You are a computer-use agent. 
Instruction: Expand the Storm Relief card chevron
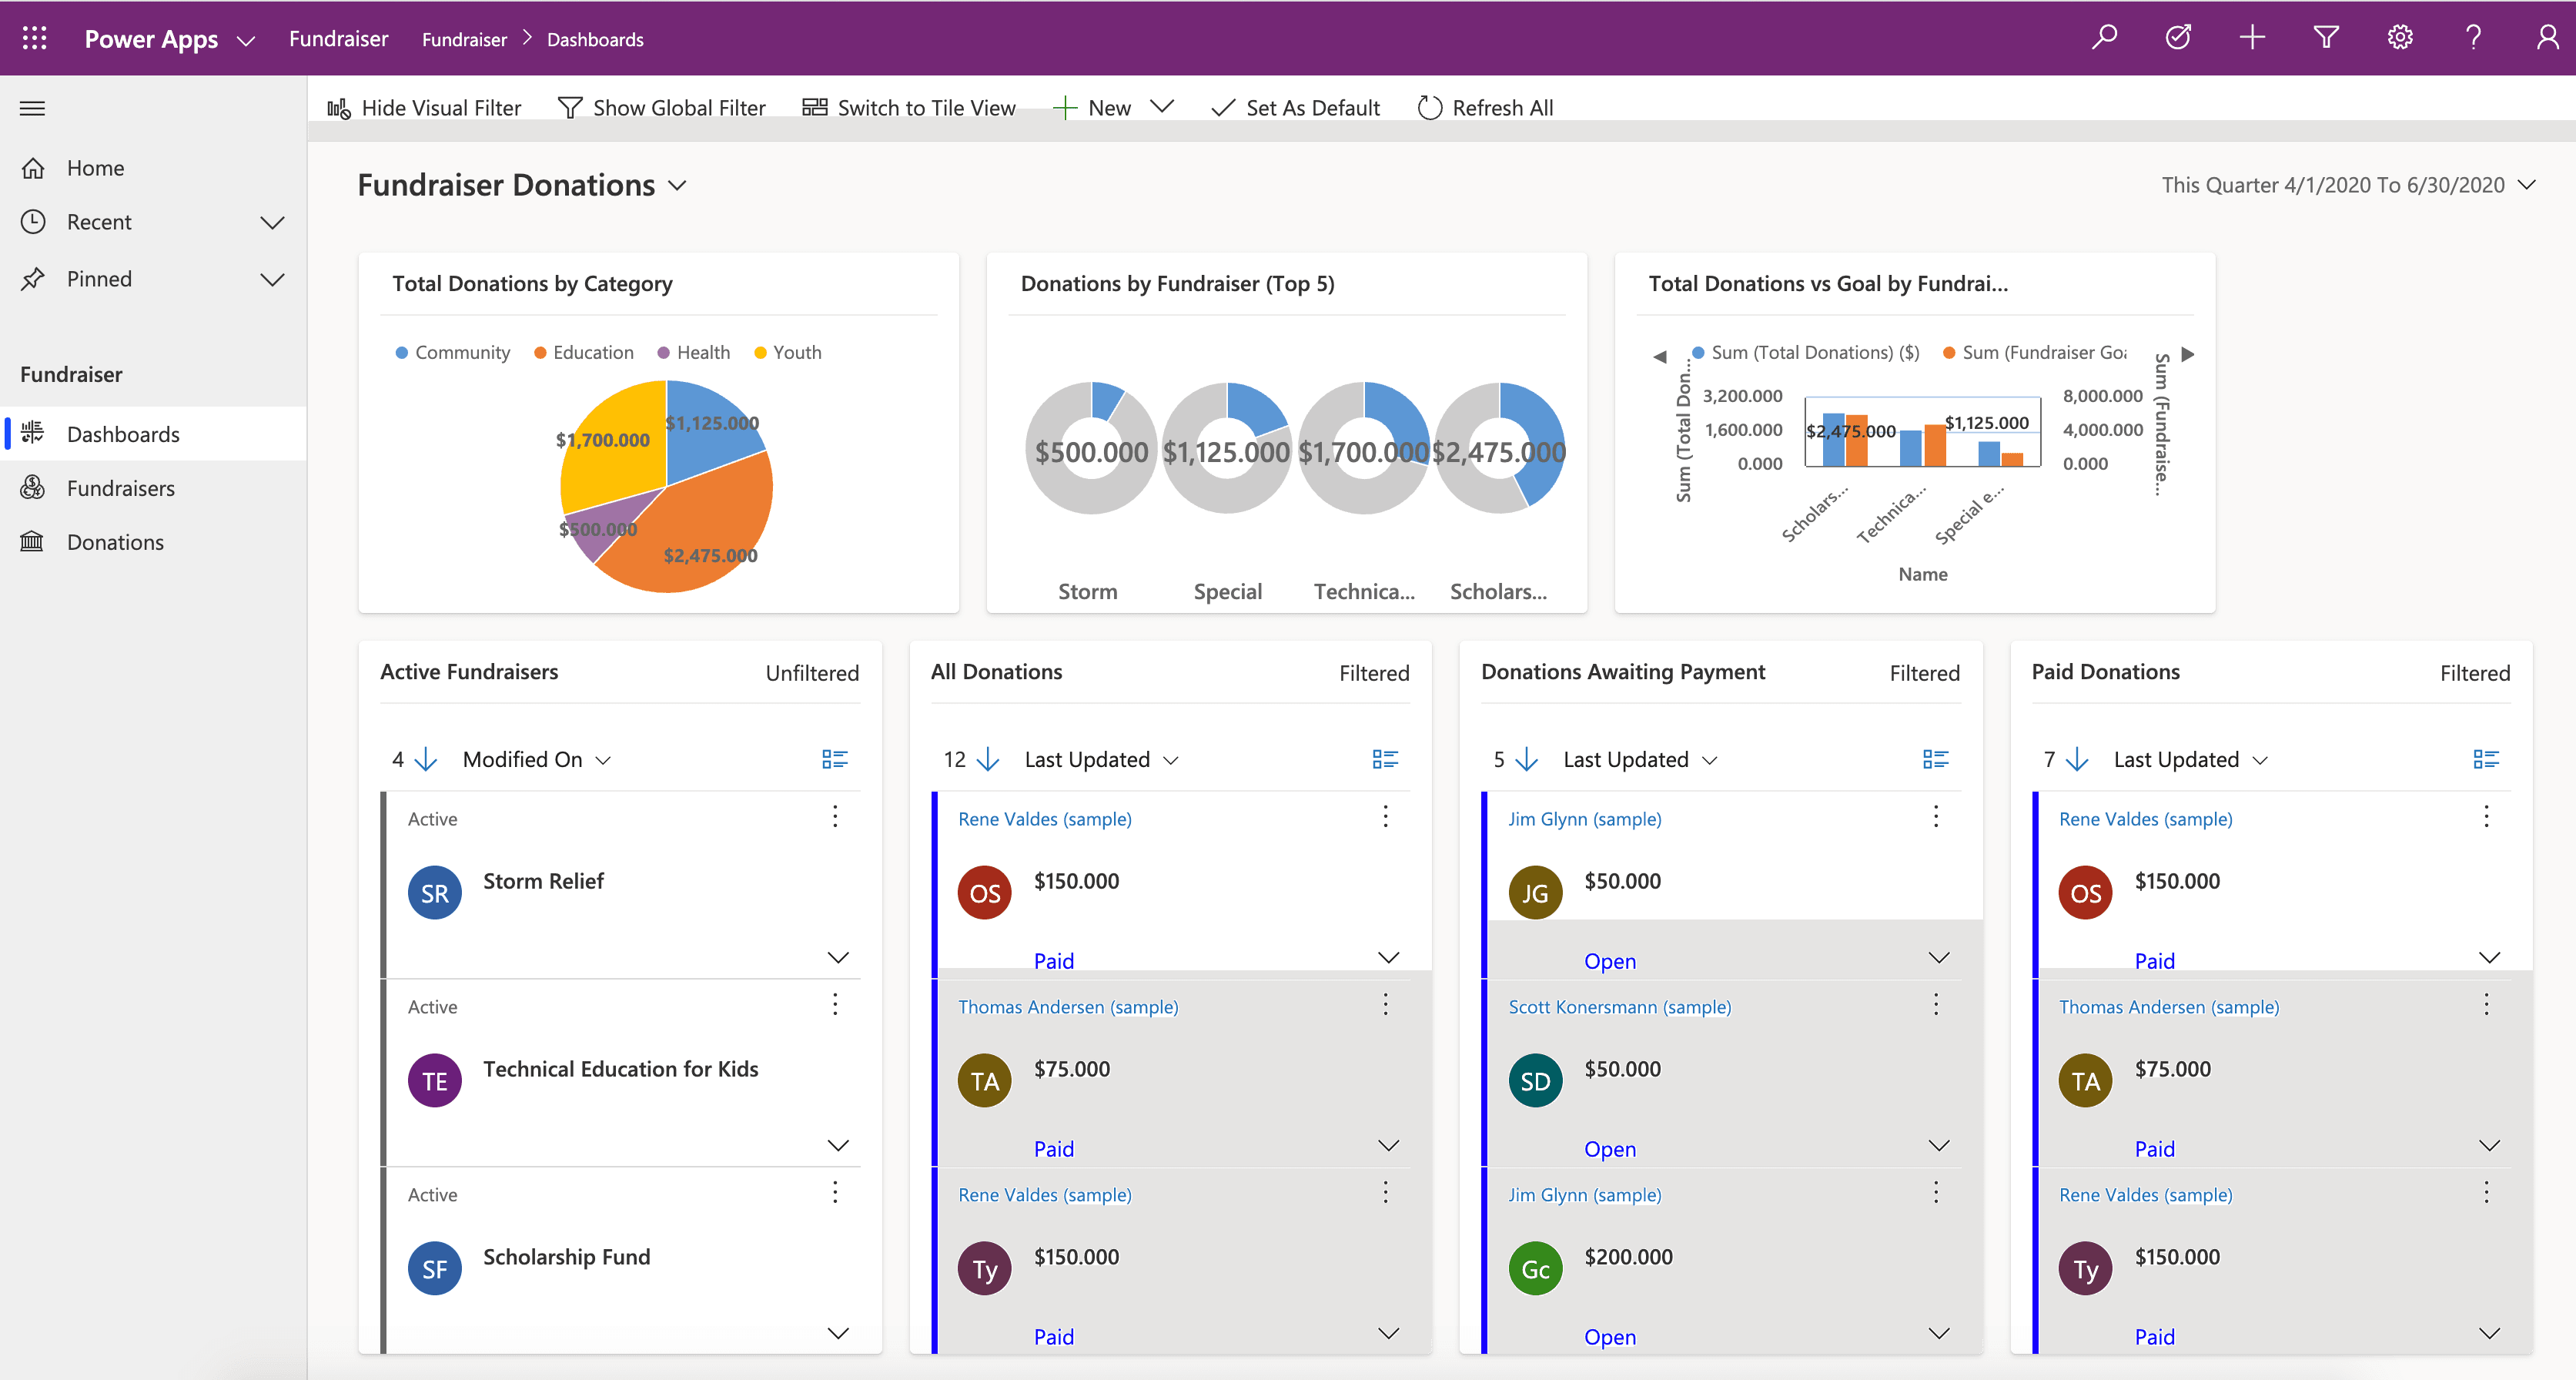[x=838, y=958]
